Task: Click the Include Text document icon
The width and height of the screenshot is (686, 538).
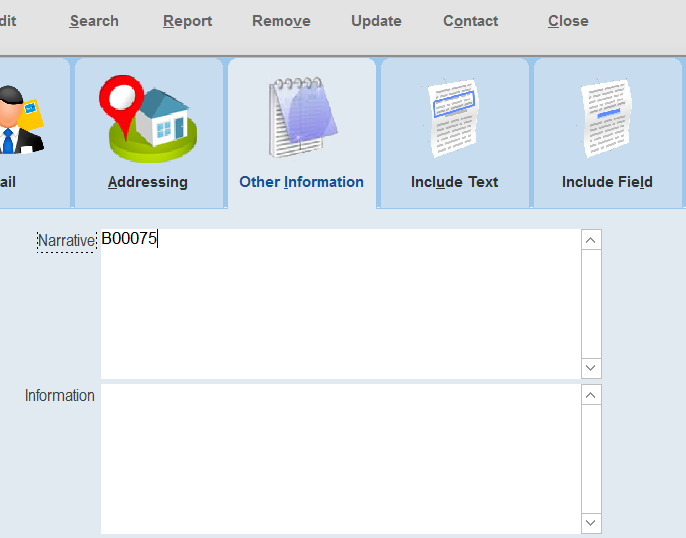Action: coord(453,118)
